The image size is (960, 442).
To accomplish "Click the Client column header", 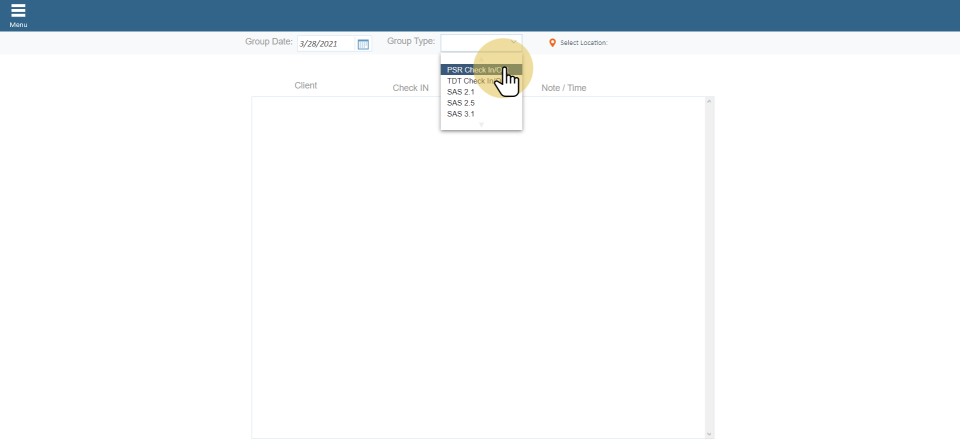I will (x=306, y=86).
